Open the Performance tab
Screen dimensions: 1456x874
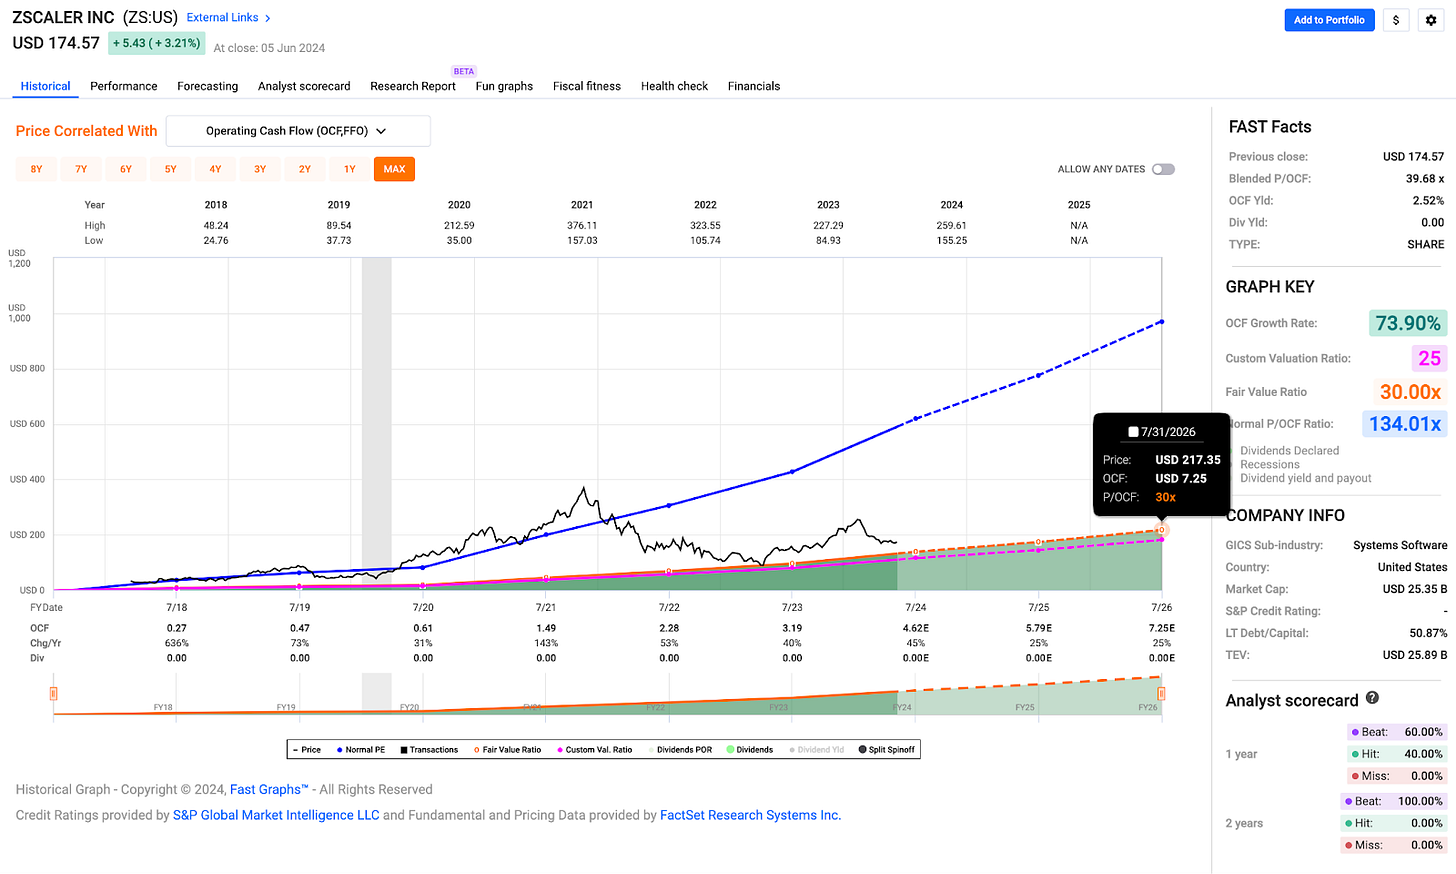point(124,86)
